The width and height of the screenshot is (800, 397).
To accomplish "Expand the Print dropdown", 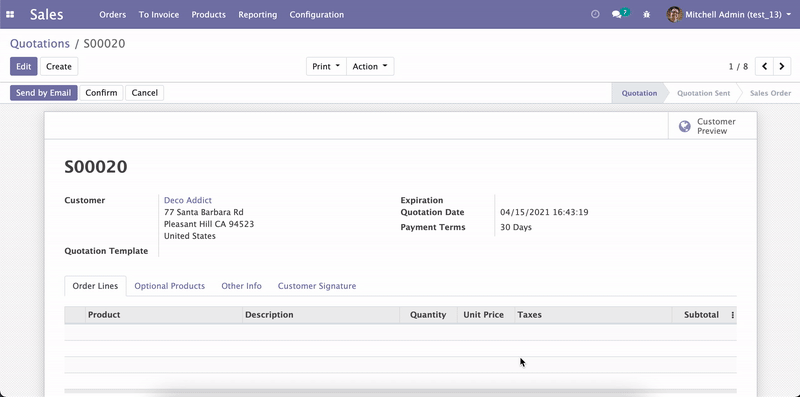I will (x=326, y=66).
